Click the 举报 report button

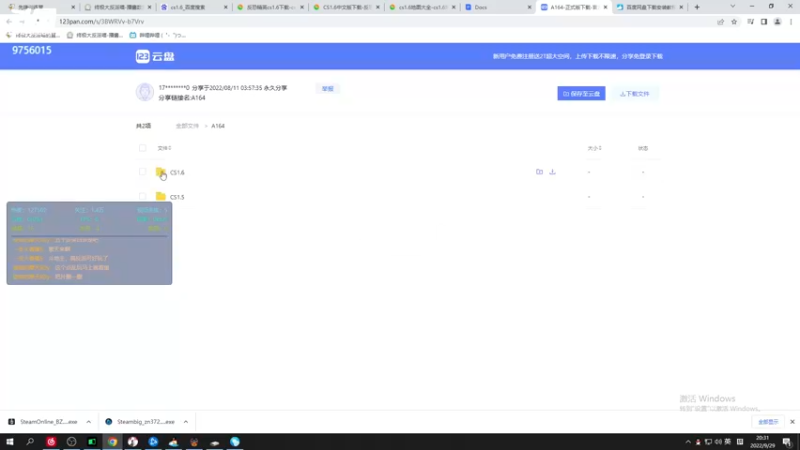[327, 89]
